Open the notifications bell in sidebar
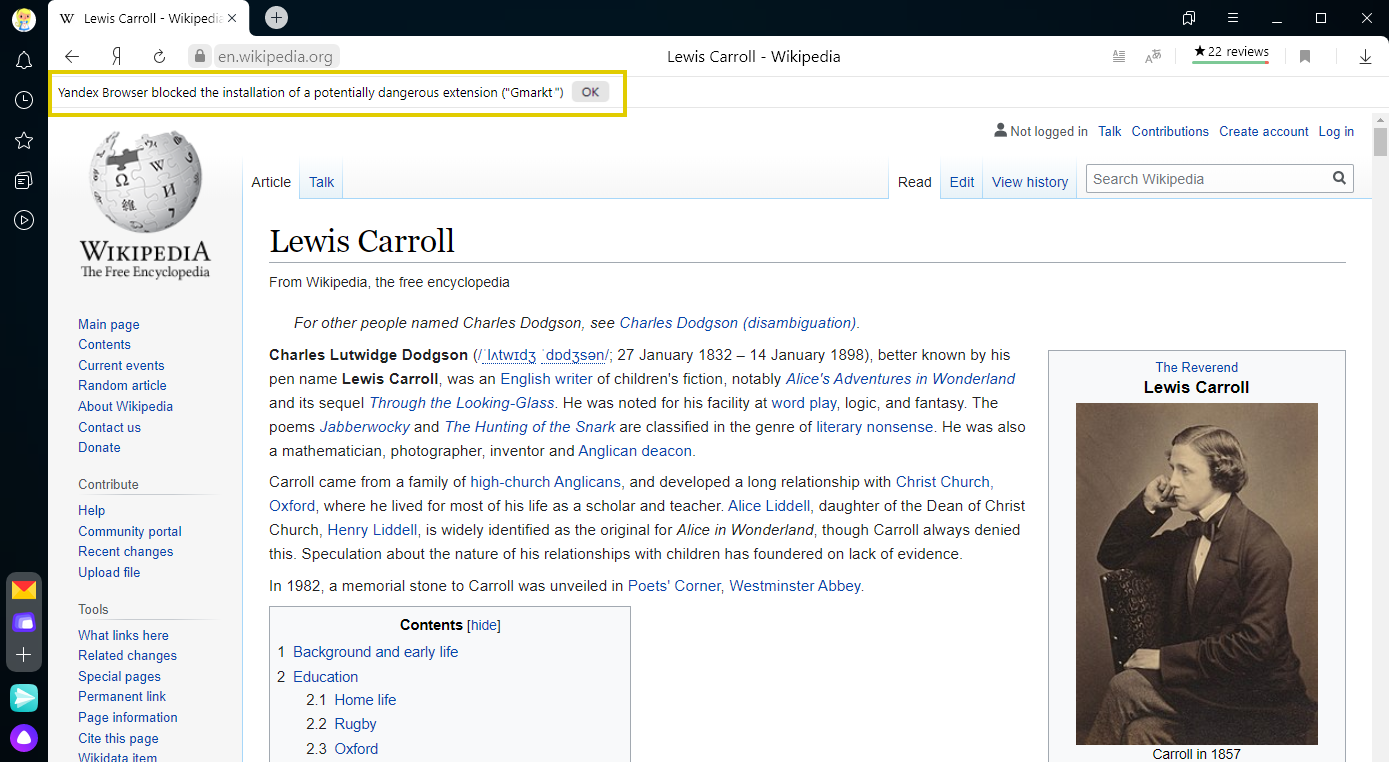Viewport: 1389px width, 762px height. click(x=24, y=61)
